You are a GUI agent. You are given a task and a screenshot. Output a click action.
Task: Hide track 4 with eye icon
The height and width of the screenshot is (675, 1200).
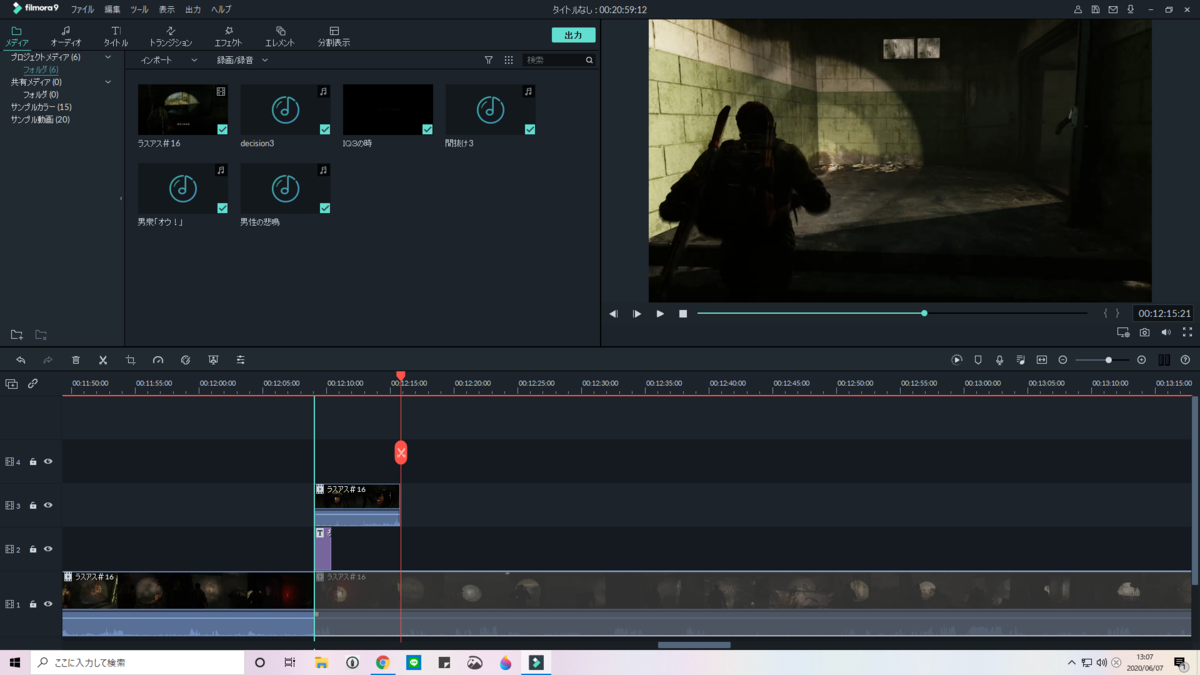pos(48,462)
